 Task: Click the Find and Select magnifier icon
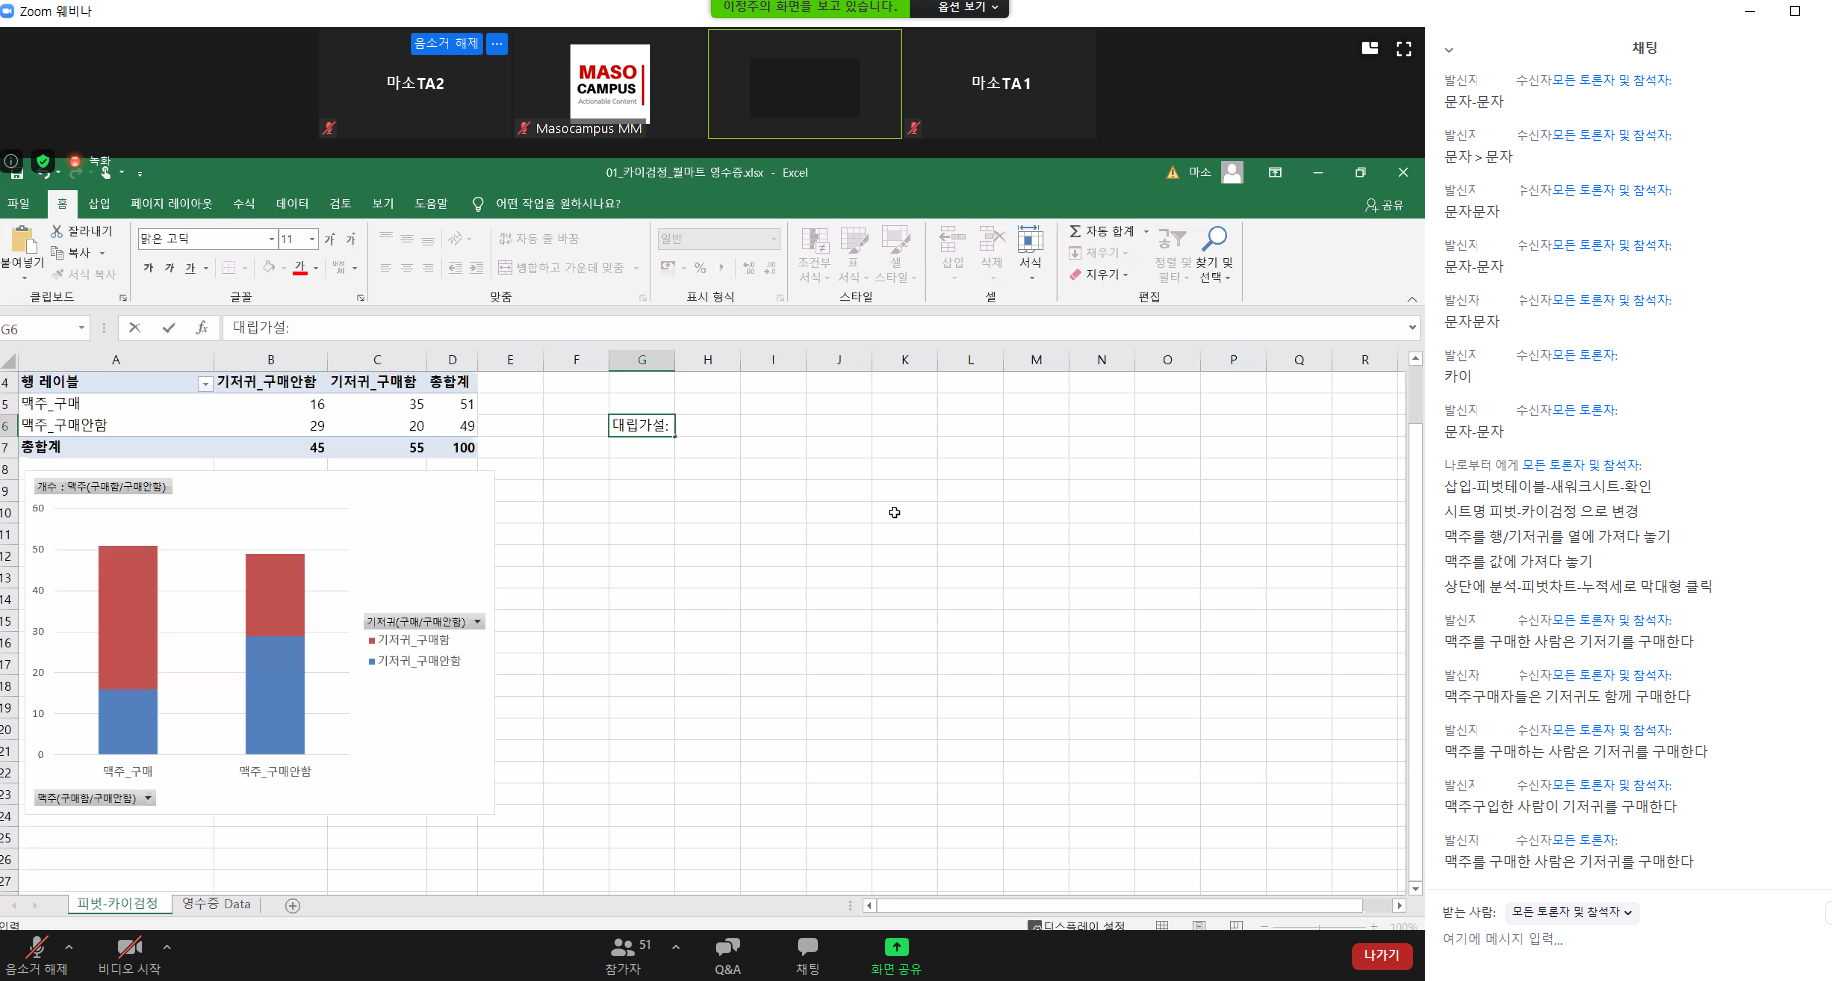click(1214, 239)
